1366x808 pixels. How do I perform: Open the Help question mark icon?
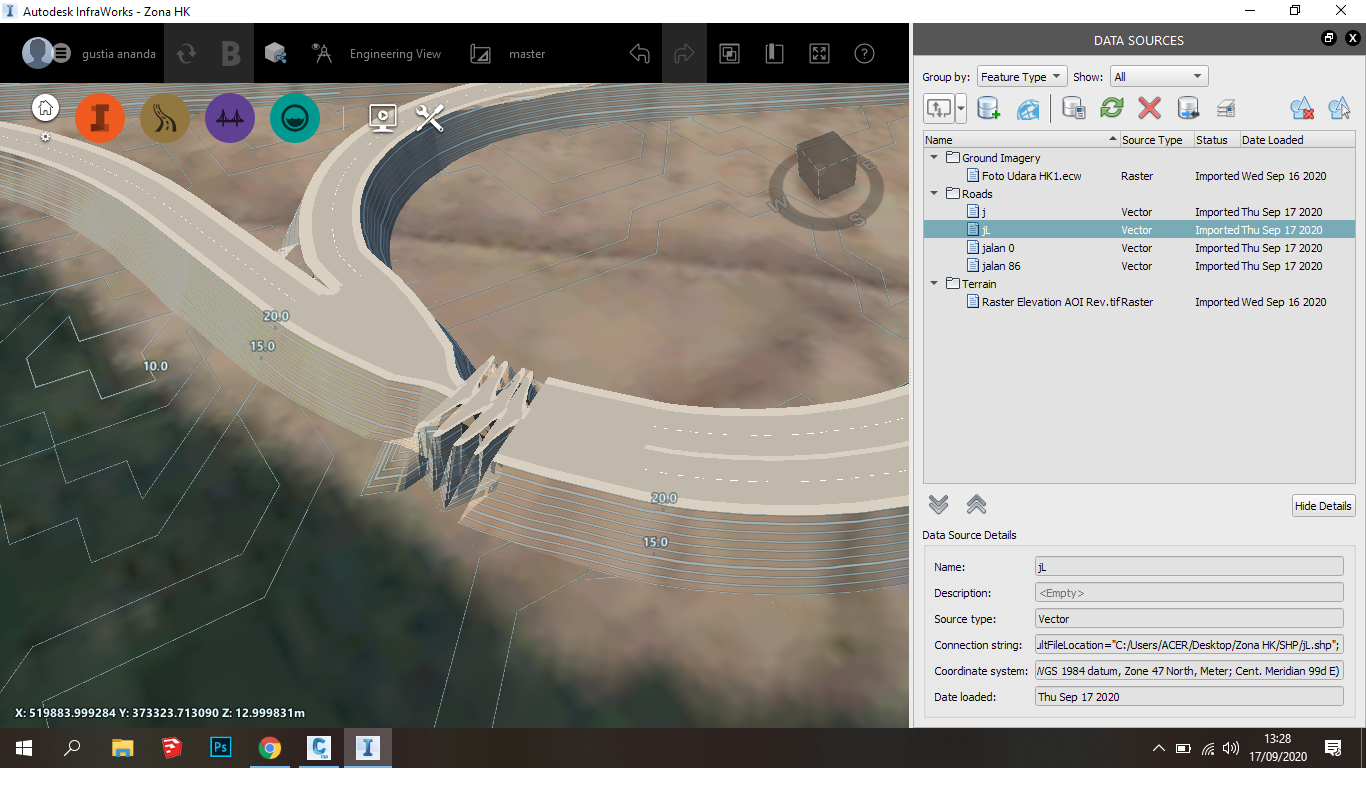pos(865,54)
